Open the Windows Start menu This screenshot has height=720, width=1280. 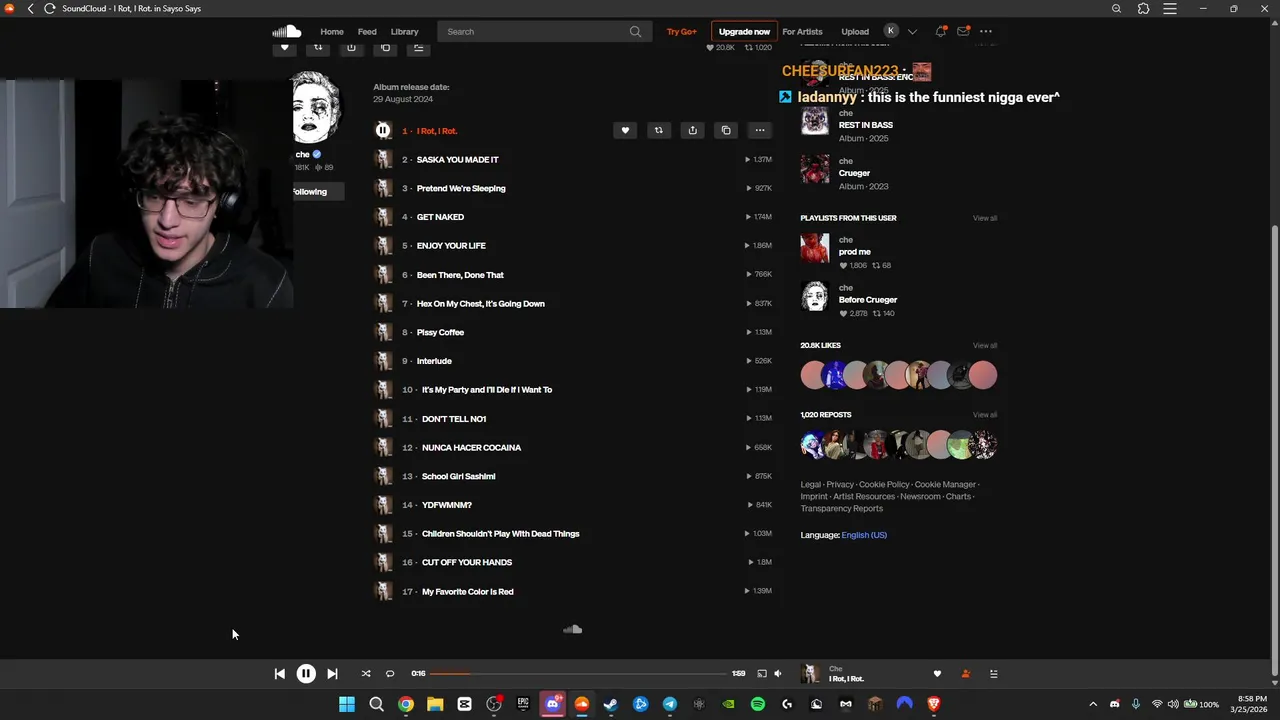[x=347, y=704]
